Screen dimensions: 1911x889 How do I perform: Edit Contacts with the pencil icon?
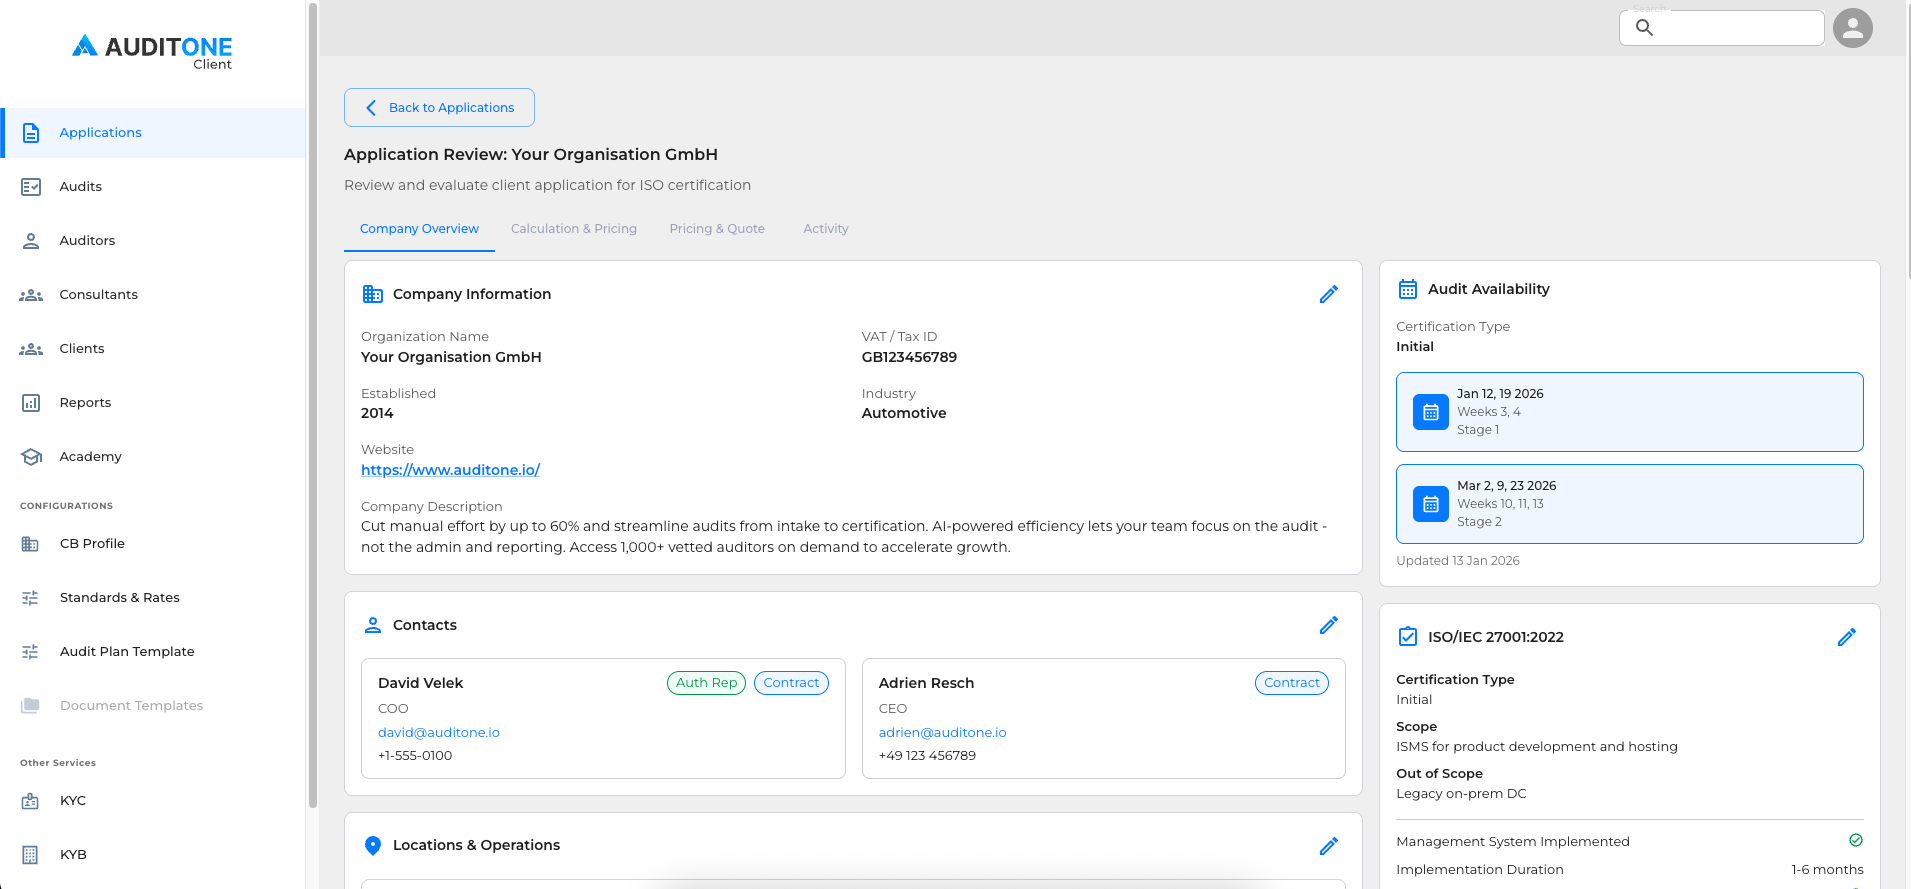coord(1329,625)
